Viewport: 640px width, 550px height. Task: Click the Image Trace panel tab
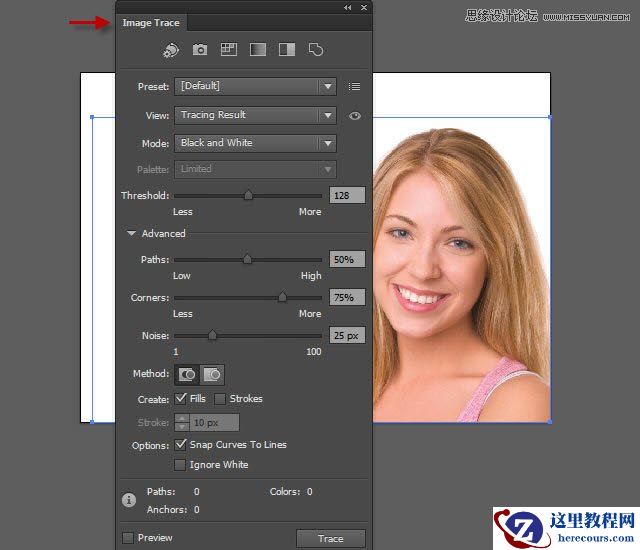[150, 22]
